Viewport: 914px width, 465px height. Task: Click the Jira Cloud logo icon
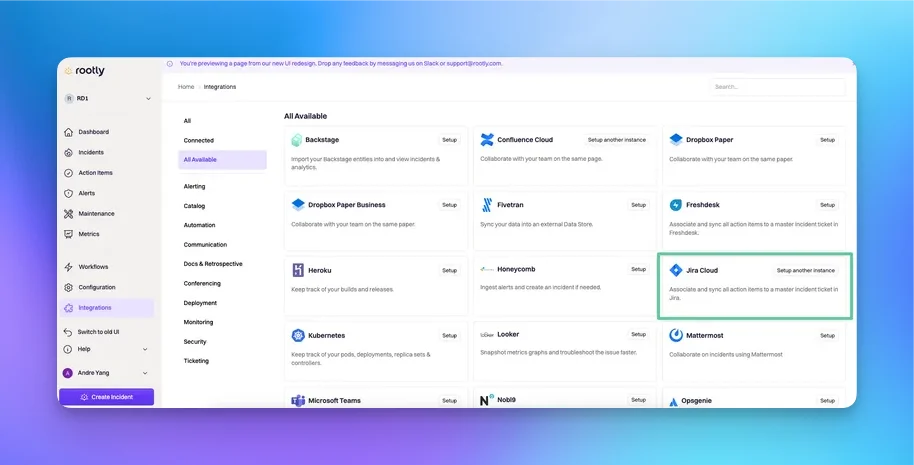pyautogui.click(x=676, y=270)
